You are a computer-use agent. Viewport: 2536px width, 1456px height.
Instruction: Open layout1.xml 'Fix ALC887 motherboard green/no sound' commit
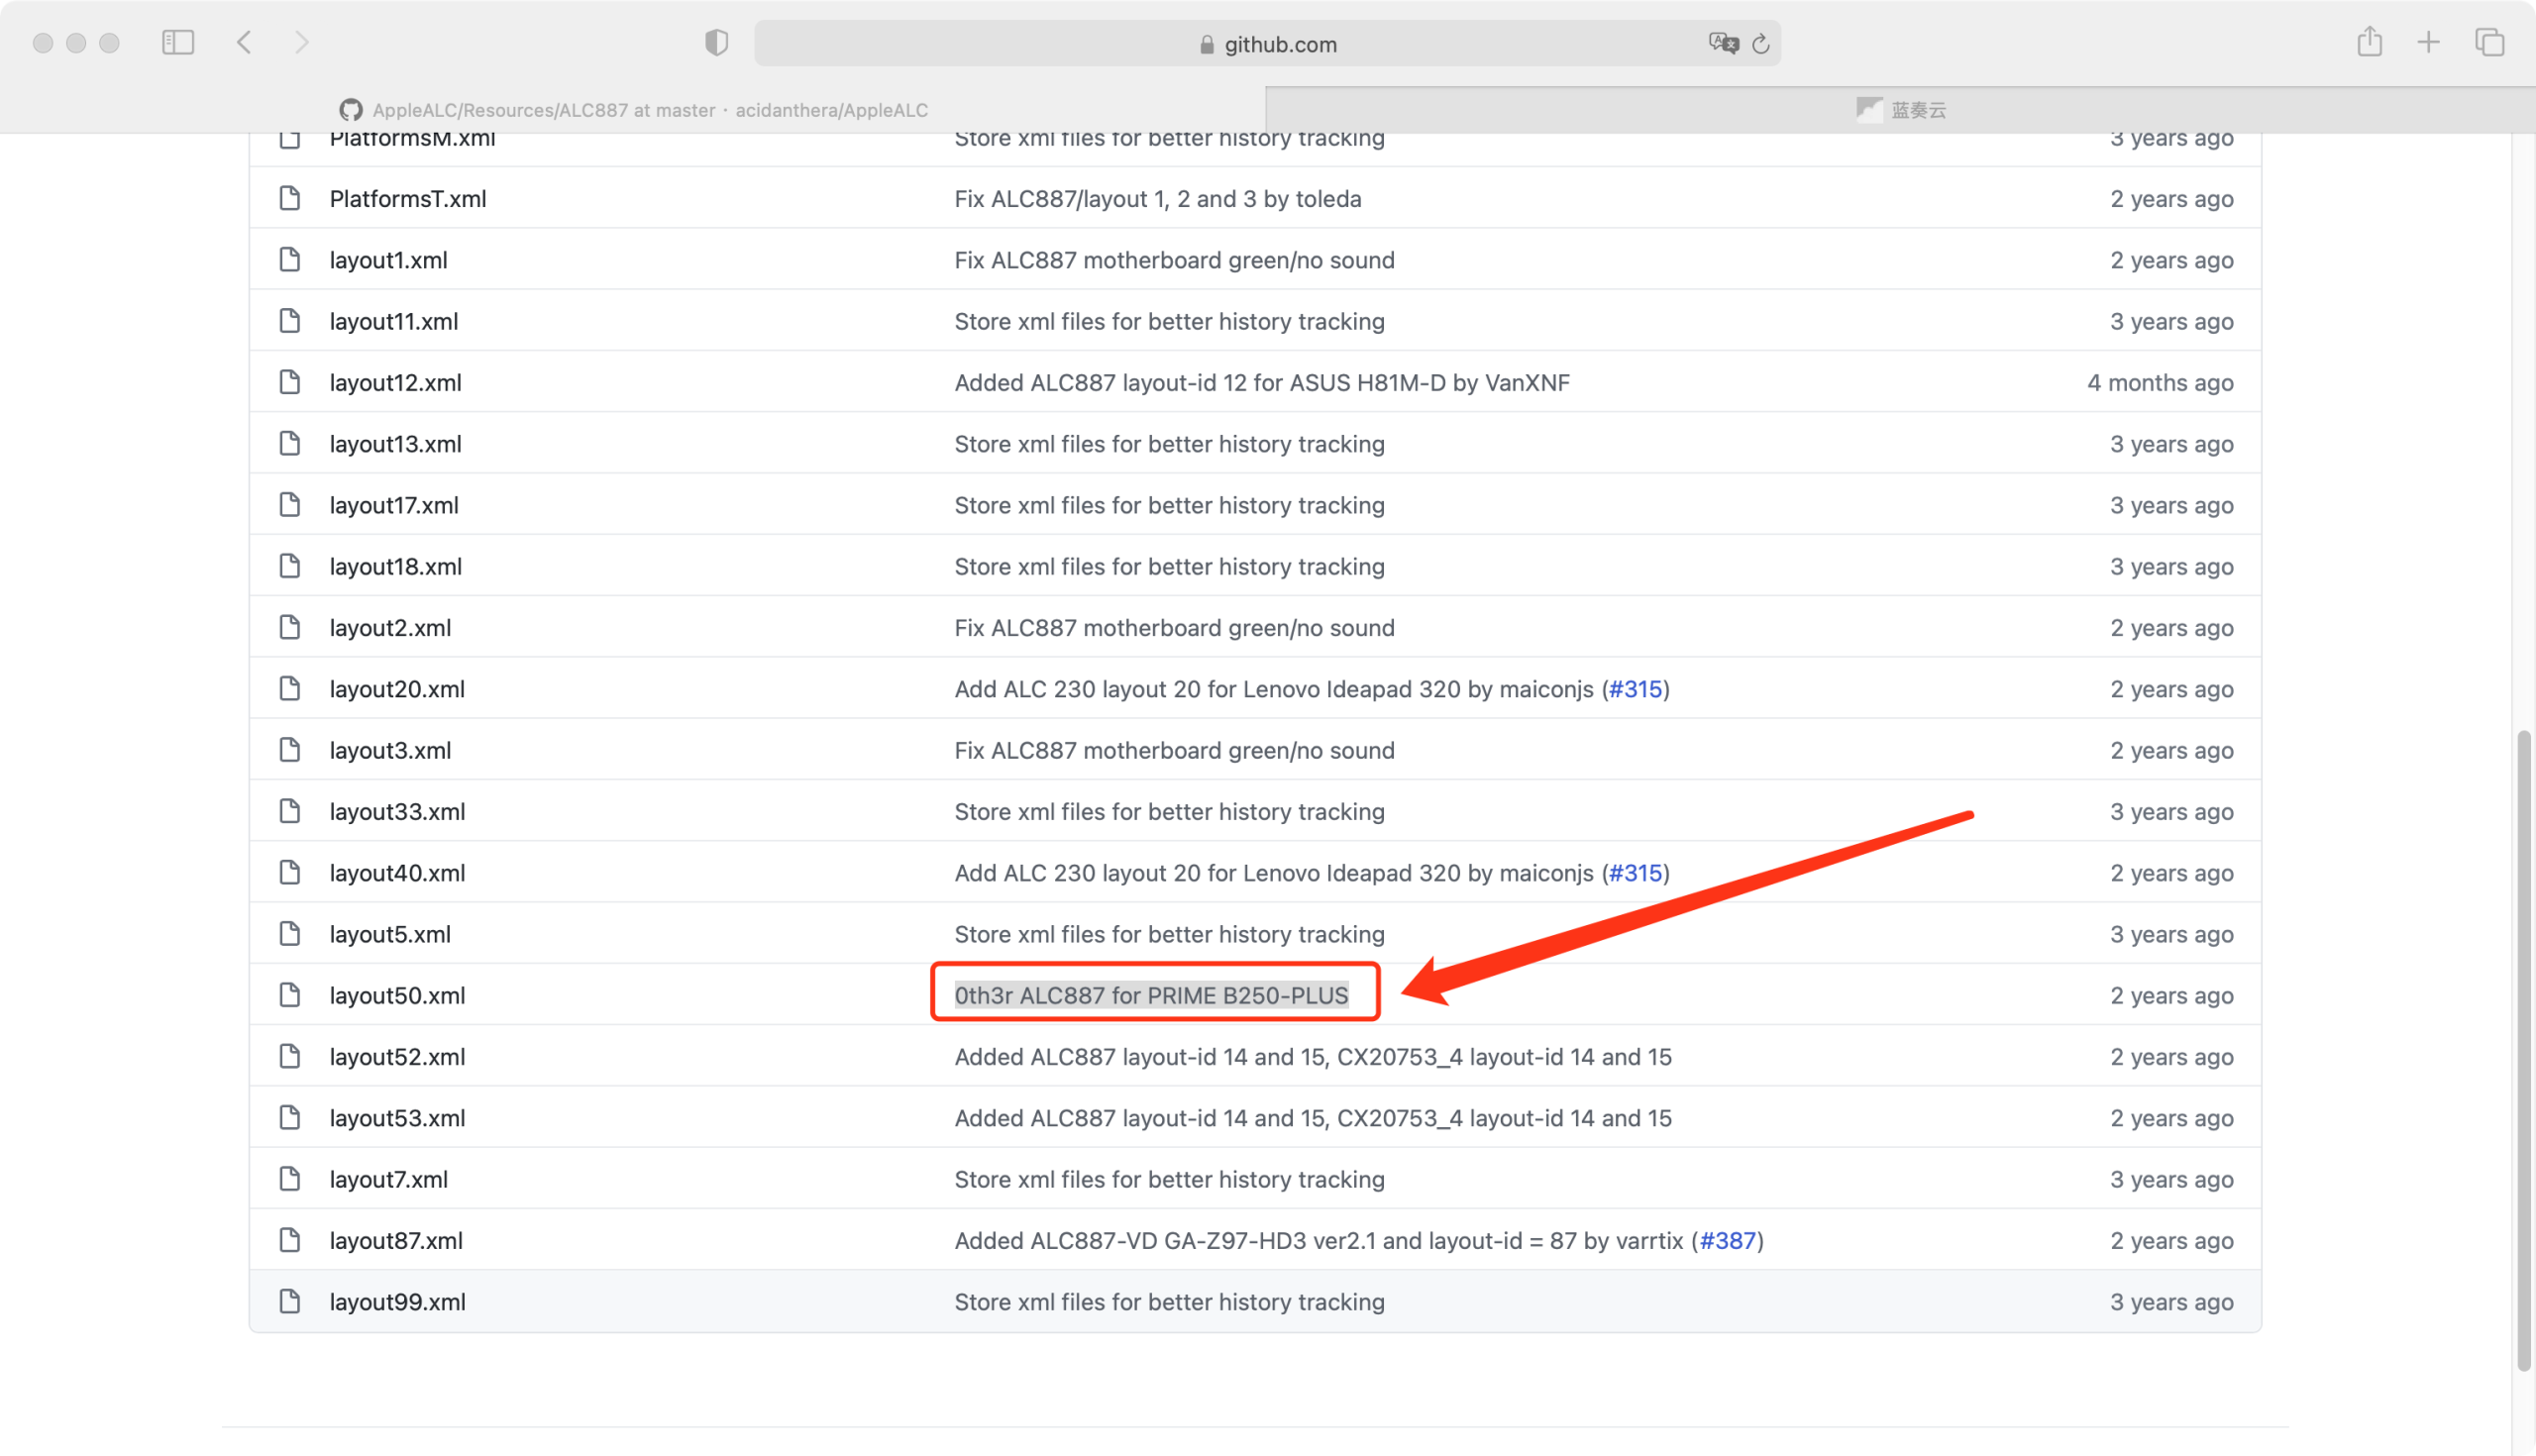[x=1174, y=260]
